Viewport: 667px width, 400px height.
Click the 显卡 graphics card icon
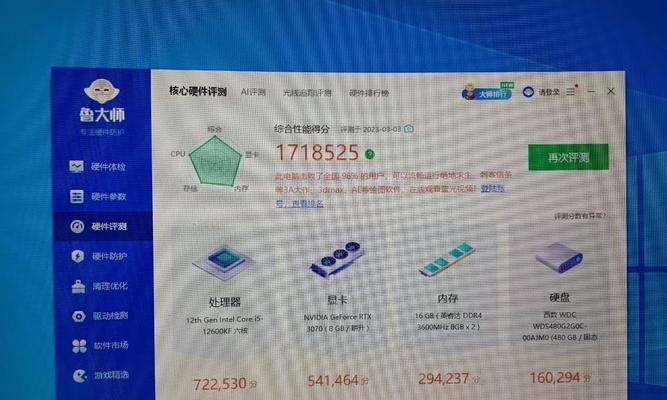(x=337, y=260)
